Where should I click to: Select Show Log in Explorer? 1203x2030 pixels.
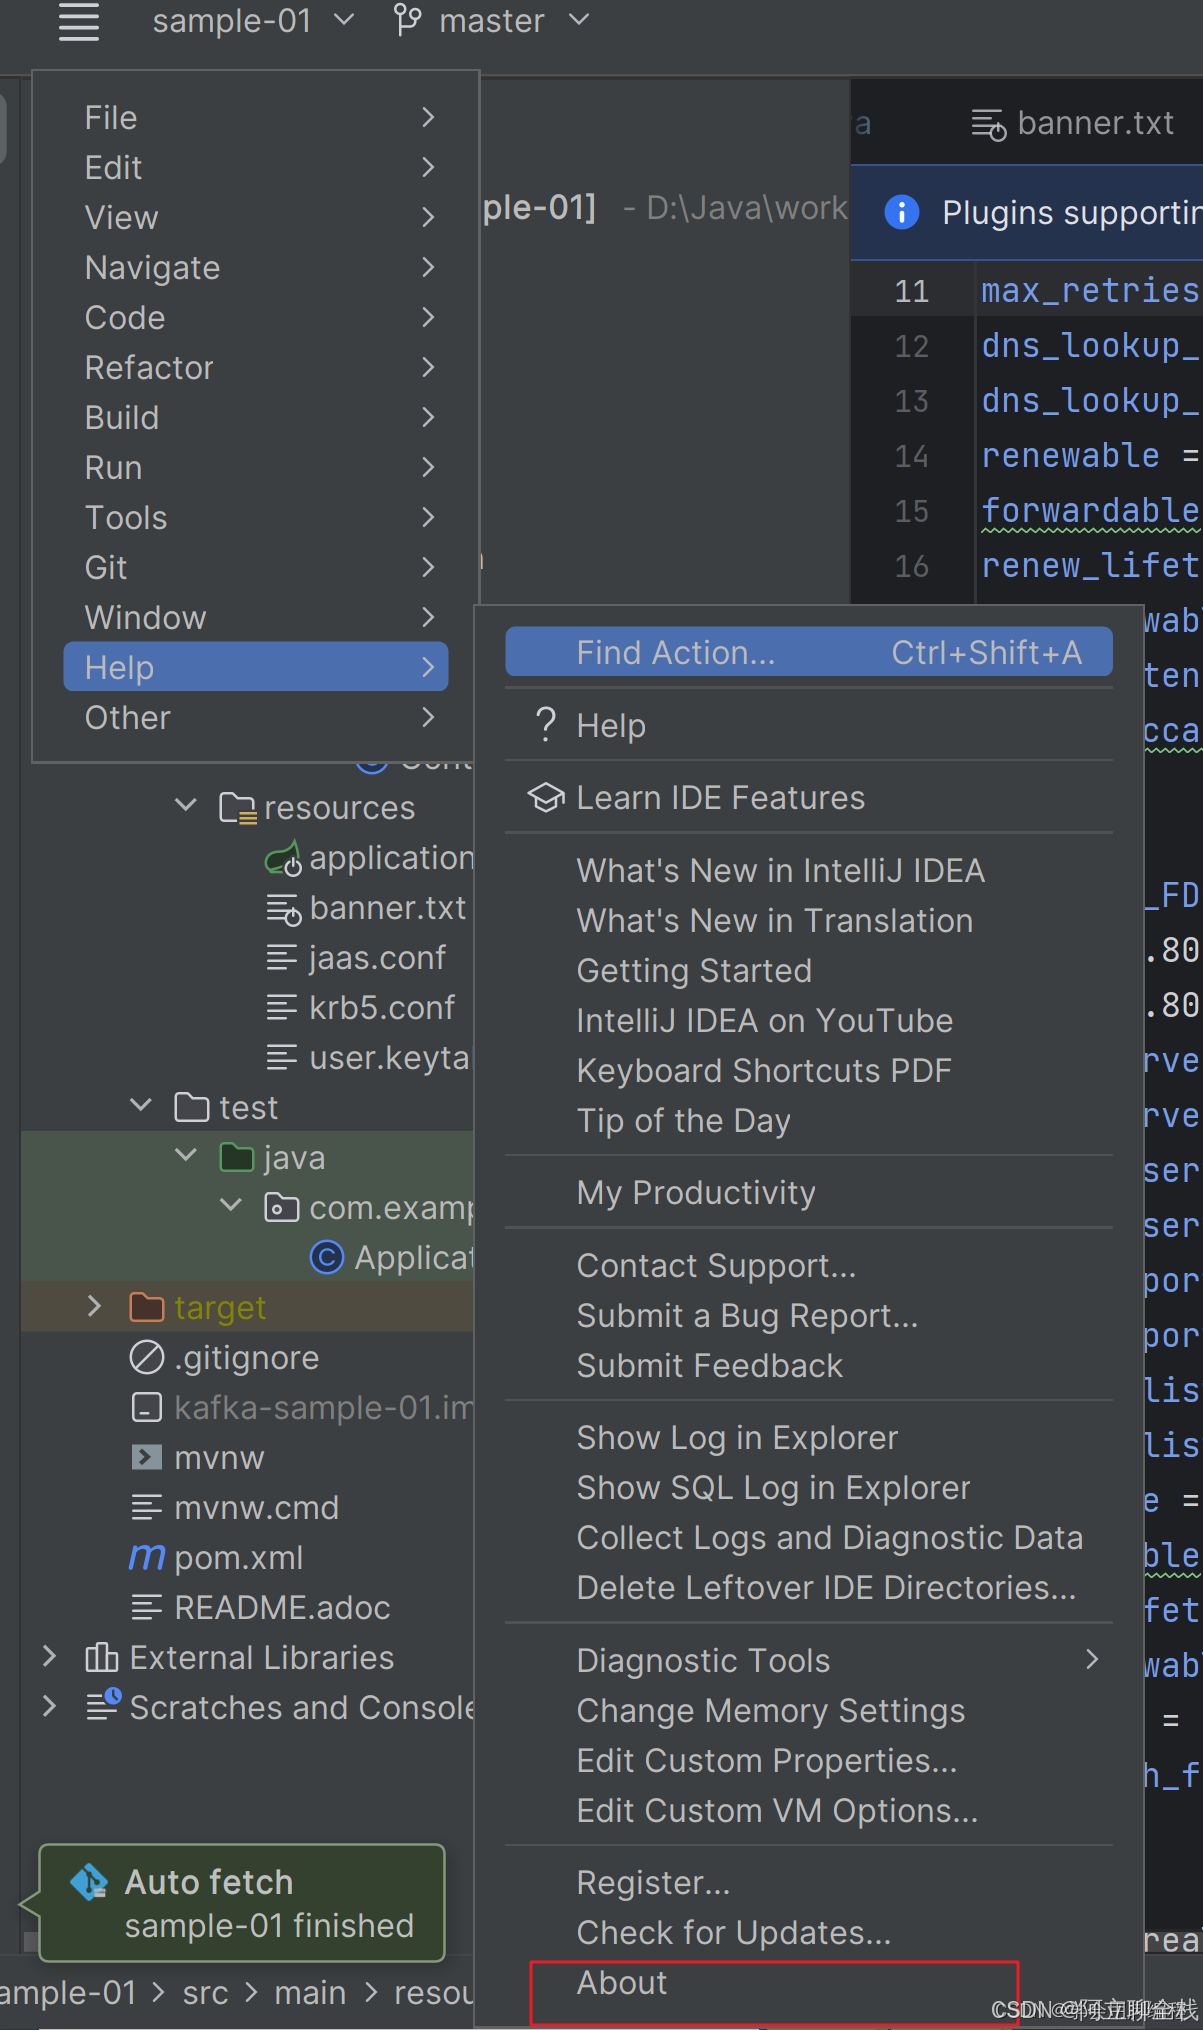[809, 1437]
